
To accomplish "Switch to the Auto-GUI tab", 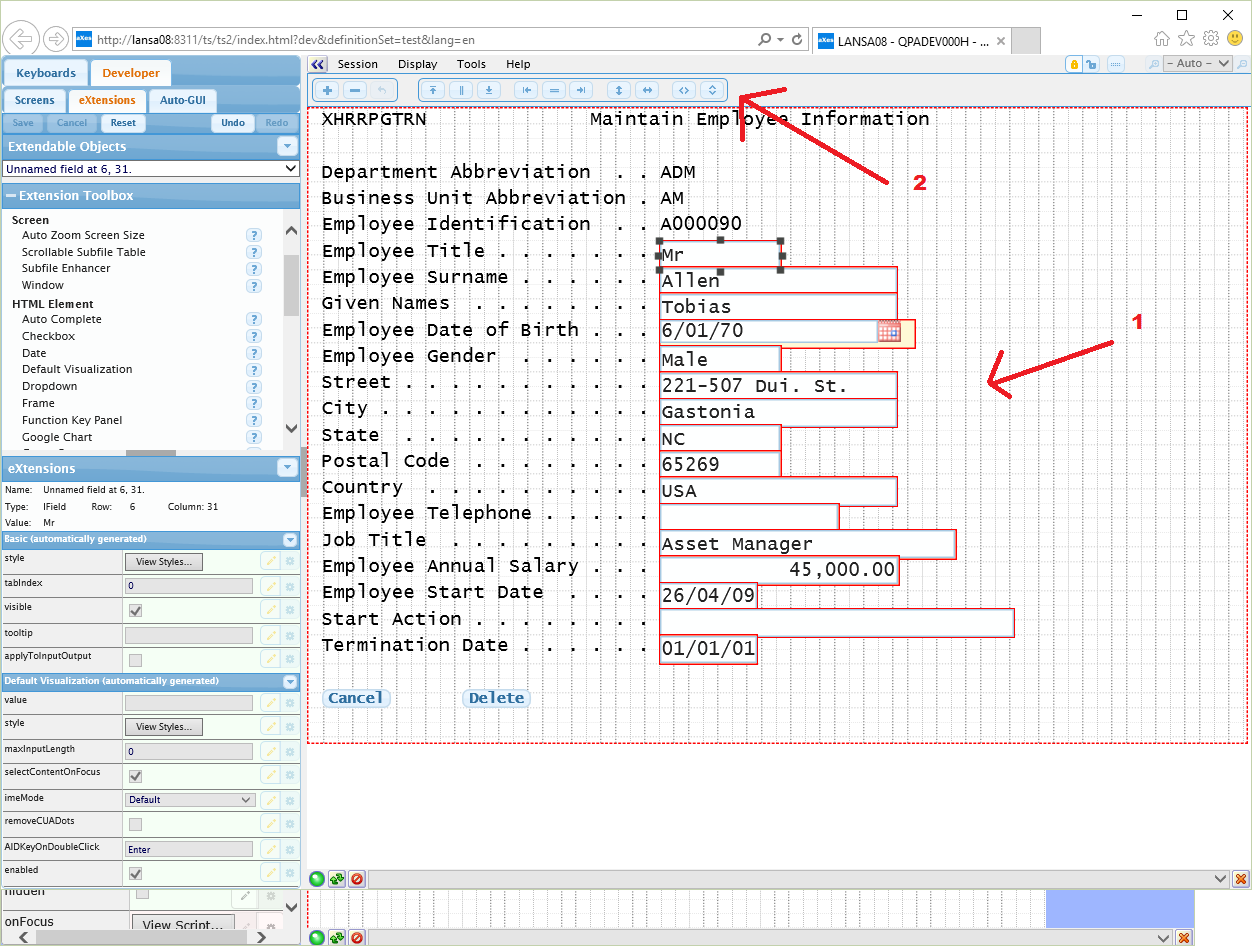I will 182,100.
